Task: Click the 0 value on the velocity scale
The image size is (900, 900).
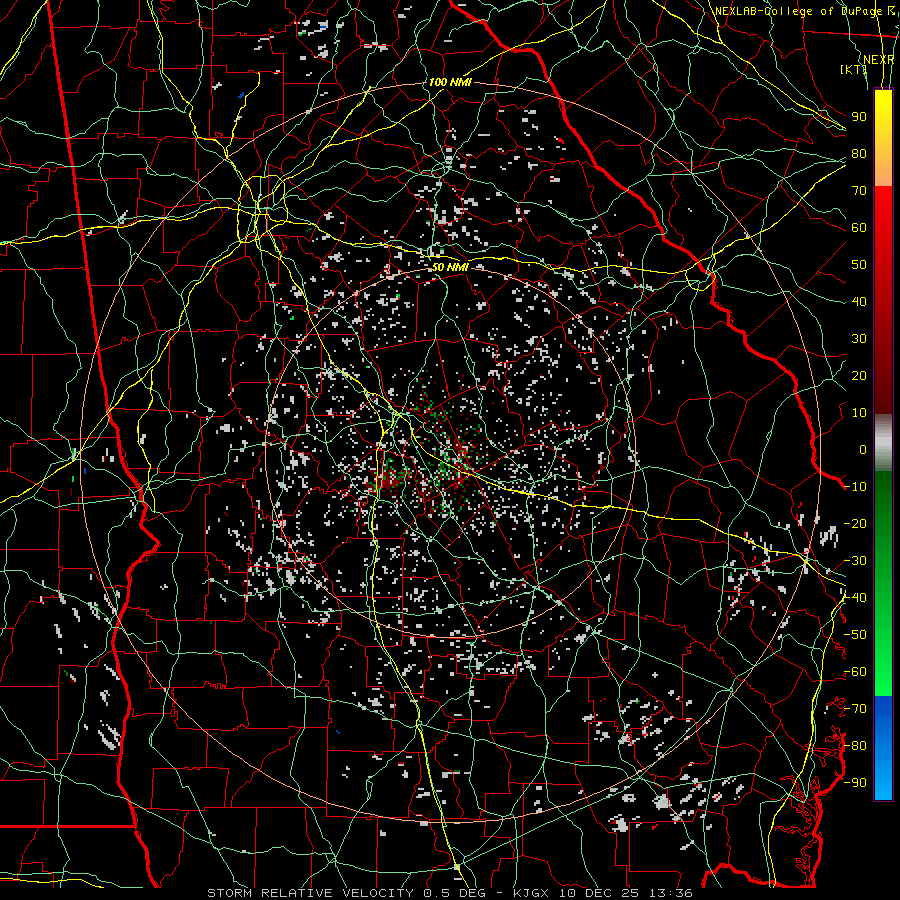Action: point(863,449)
